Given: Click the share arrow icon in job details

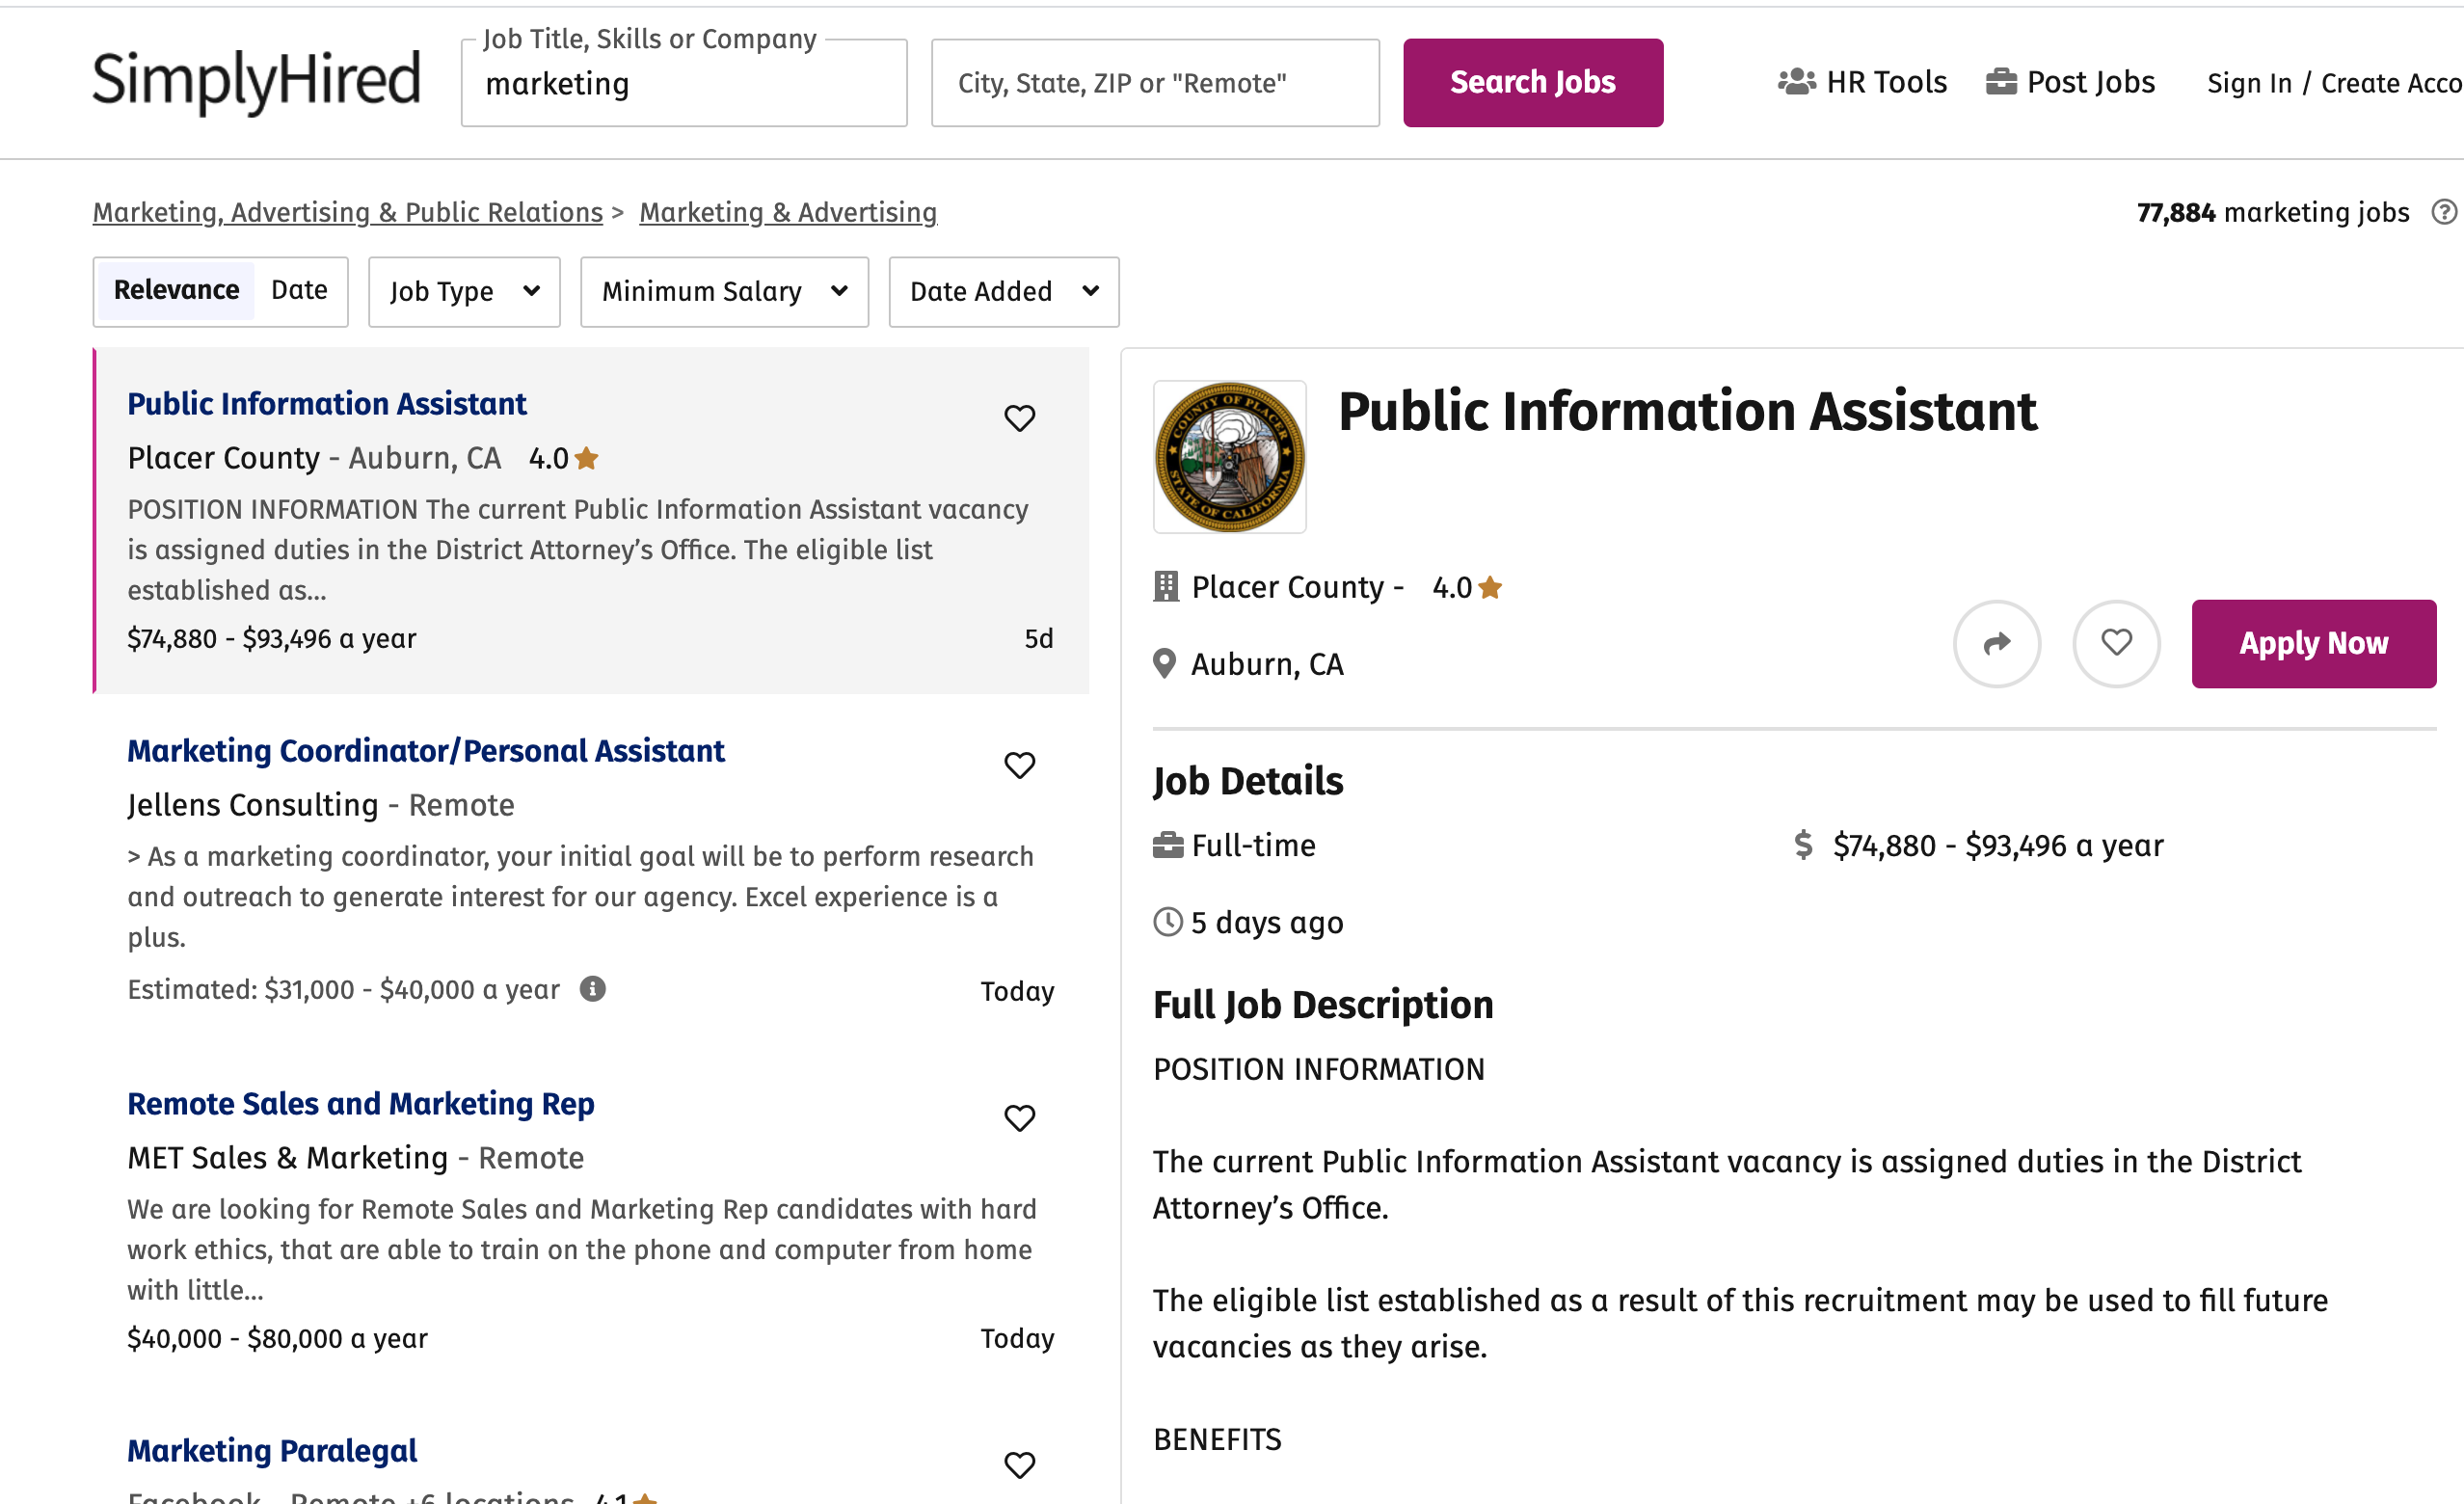Looking at the screenshot, I should 1996,643.
